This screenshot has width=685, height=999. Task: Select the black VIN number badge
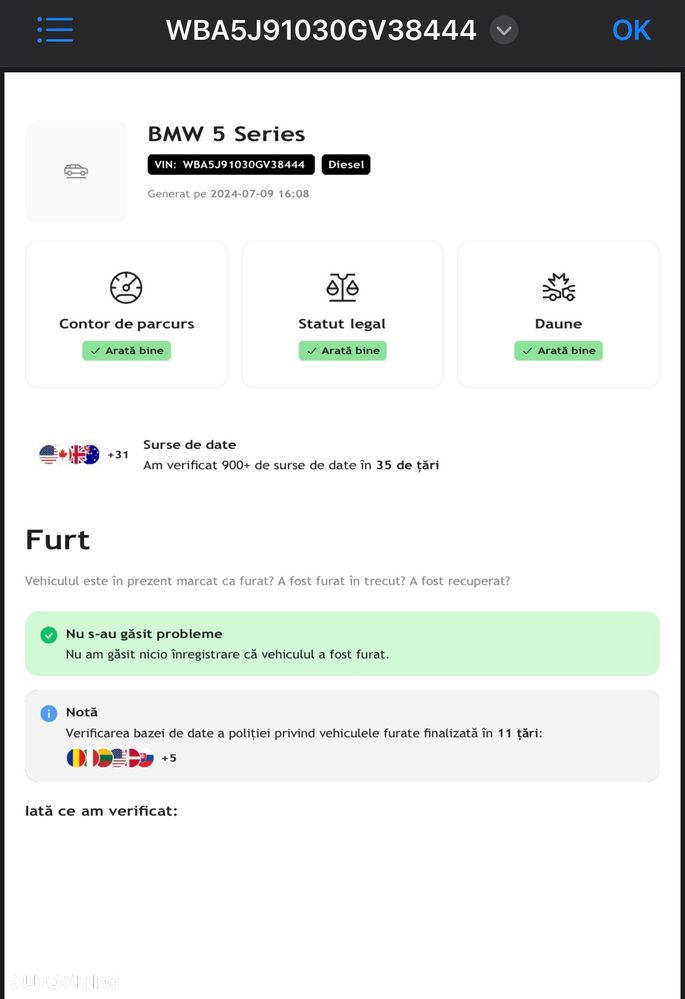[x=232, y=165]
